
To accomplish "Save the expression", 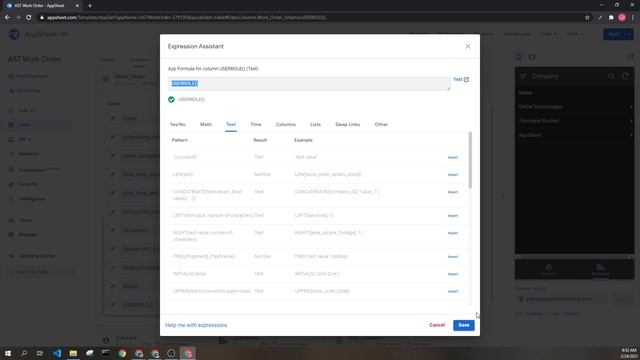I will pyautogui.click(x=464, y=325).
